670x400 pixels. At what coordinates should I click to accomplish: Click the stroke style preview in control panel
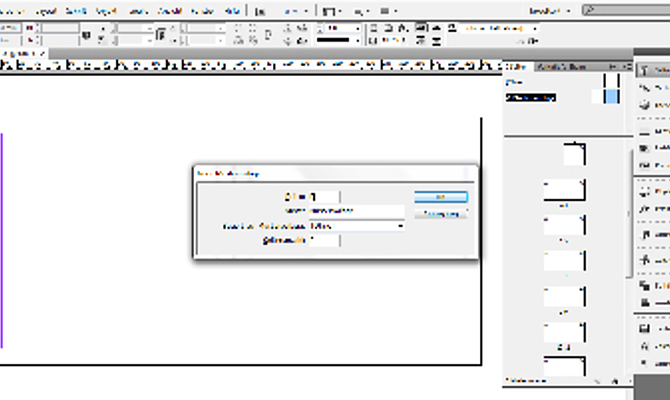click(x=340, y=39)
